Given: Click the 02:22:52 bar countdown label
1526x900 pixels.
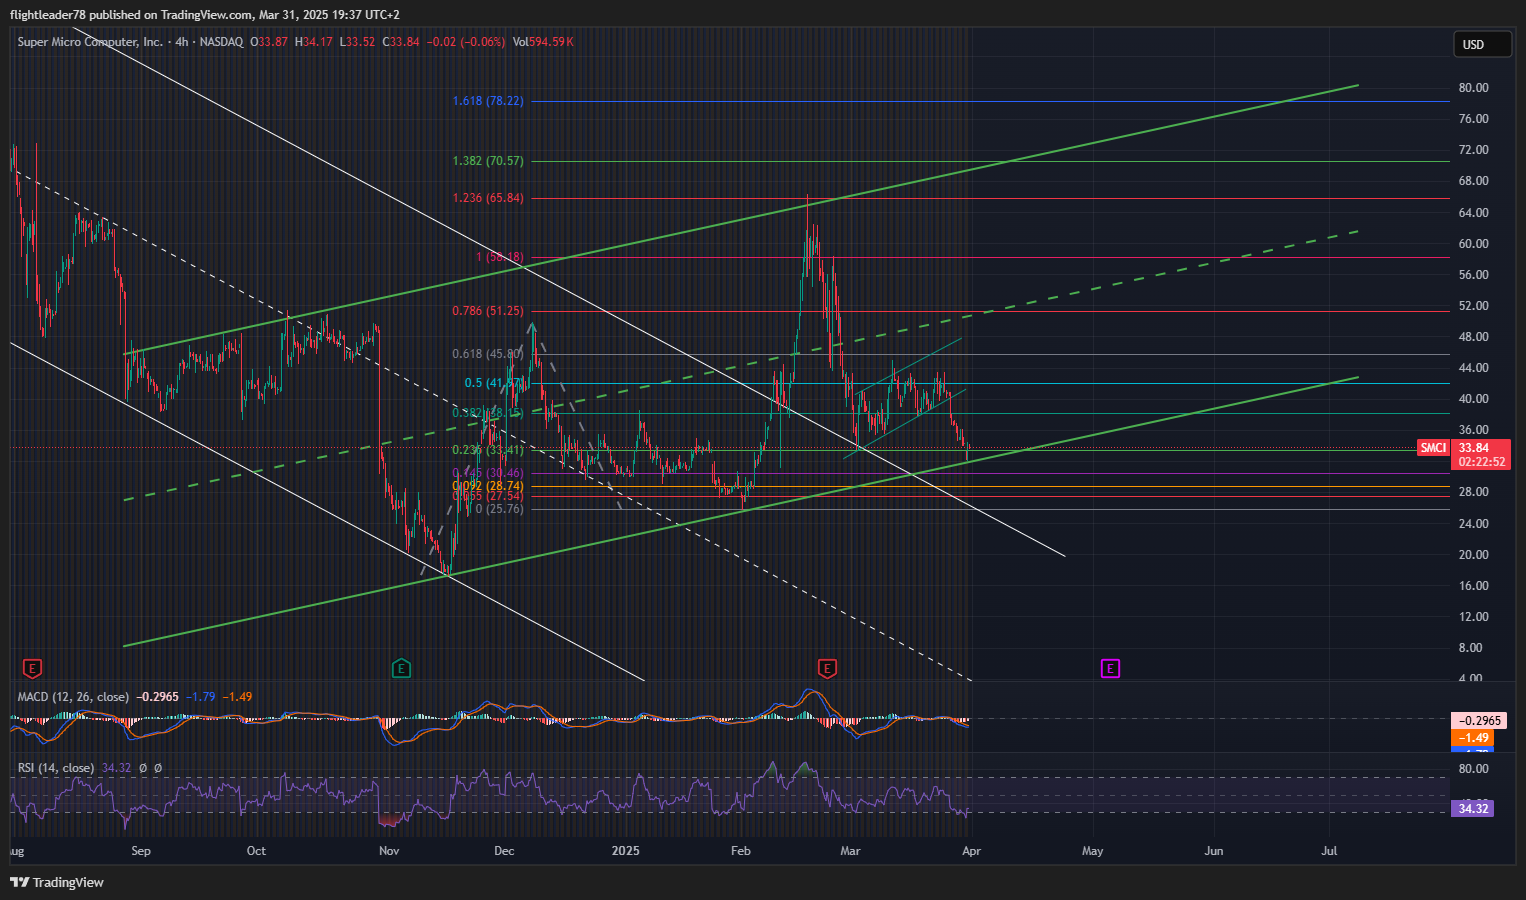Looking at the screenshot, I should click(x=1482, y=463).
